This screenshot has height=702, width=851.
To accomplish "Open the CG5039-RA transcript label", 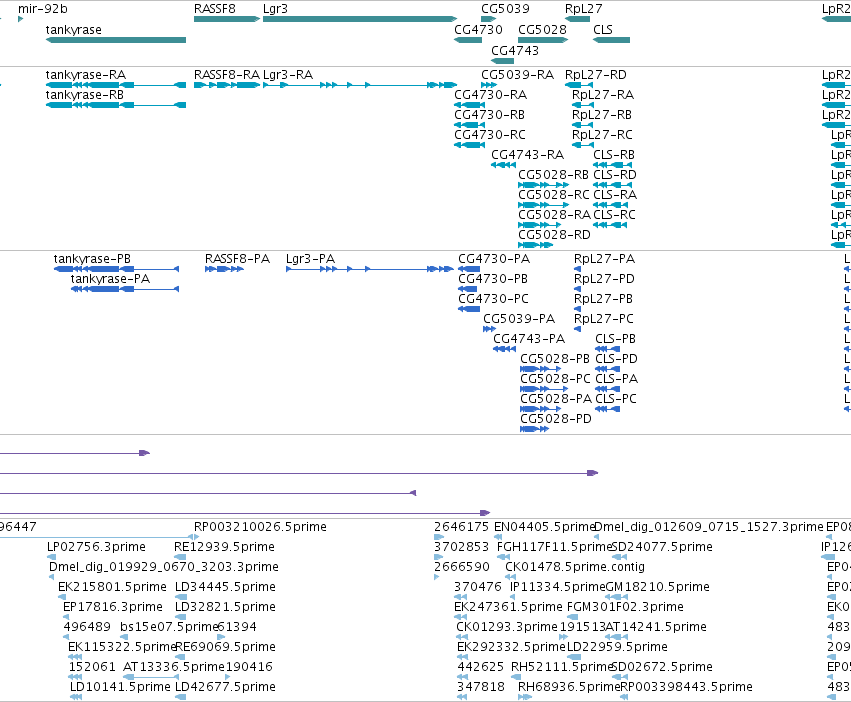I will pos(517,74).
